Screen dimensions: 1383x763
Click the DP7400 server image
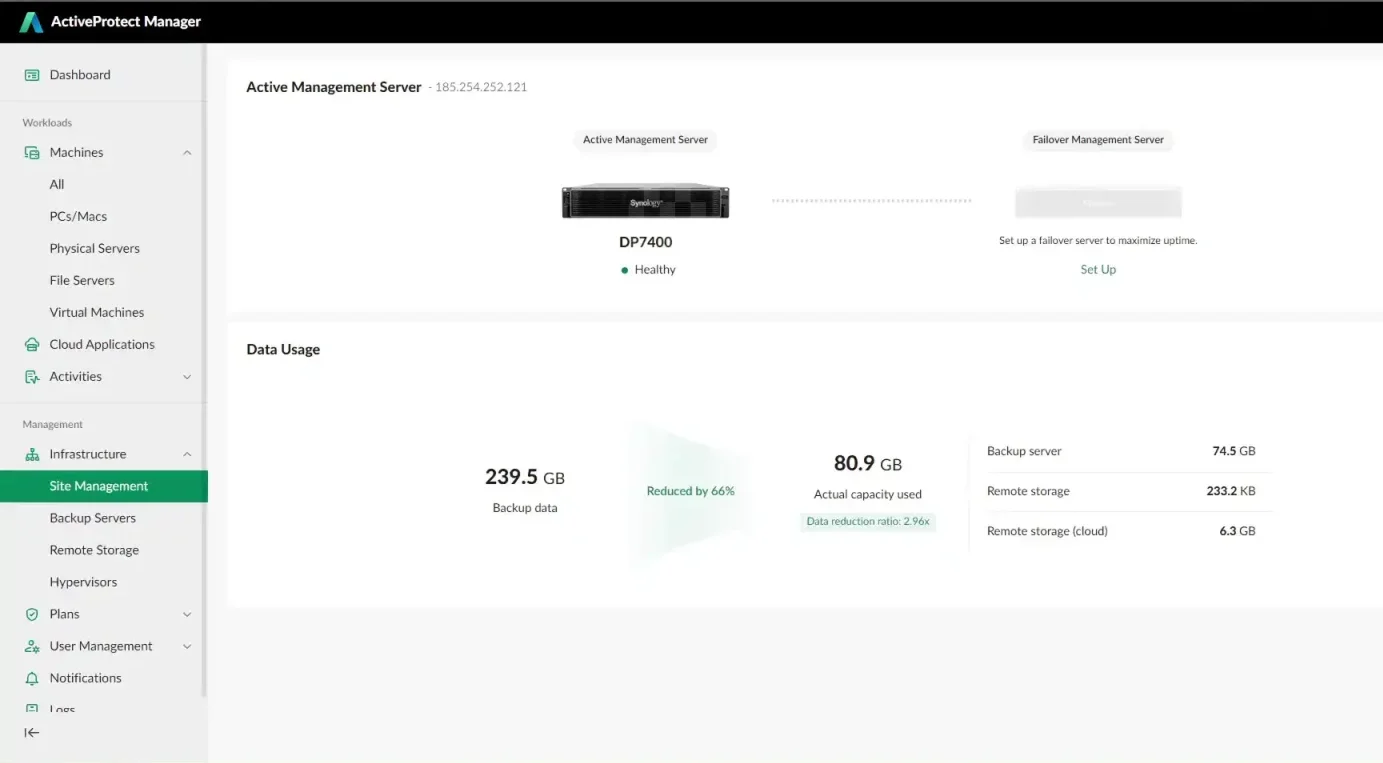pos(645,202)
